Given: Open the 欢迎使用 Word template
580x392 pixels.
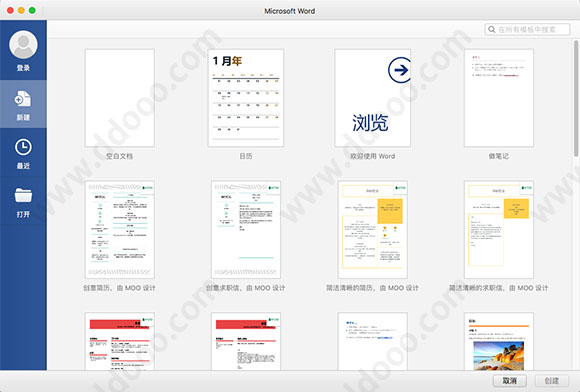Looking at the screenshot, I should [x=372, y=98].
